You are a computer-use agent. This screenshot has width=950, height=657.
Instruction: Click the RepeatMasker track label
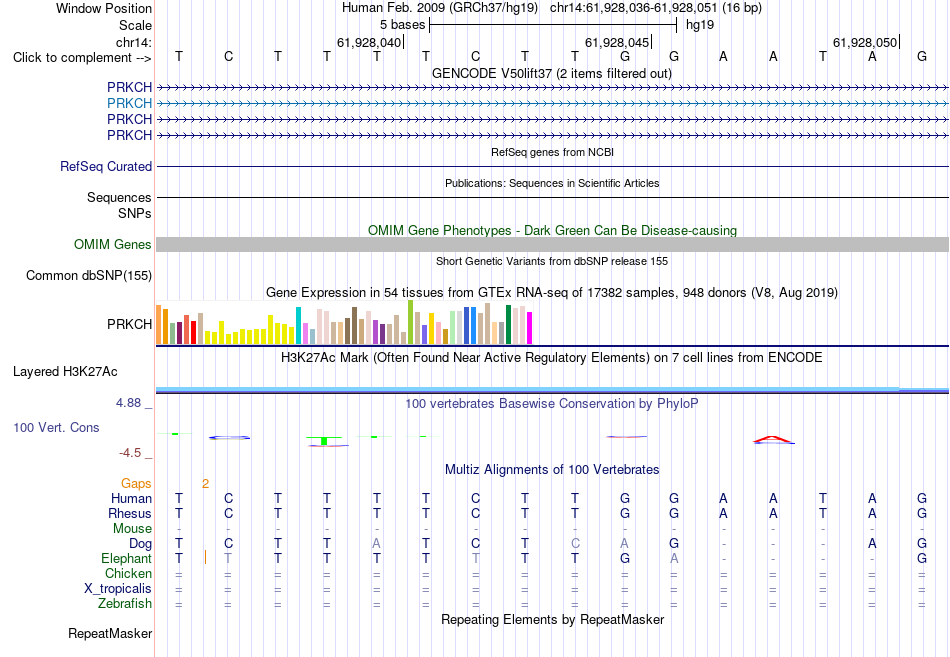[x=110, y=633]
